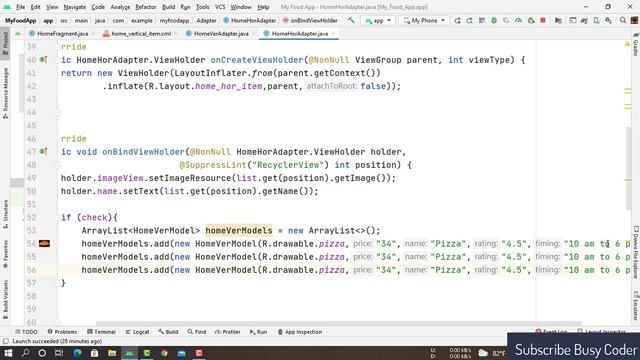This screenshot has width=640, height=360.
Task: Click override gutter icon on line 47
Action: [43, 152]
